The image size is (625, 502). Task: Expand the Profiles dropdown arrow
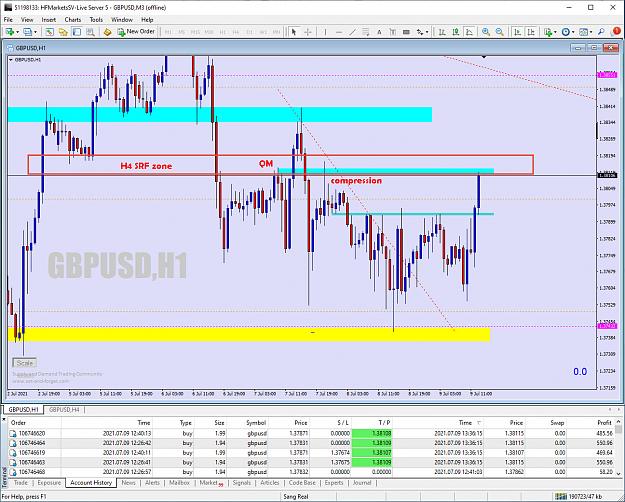[35, 32]
